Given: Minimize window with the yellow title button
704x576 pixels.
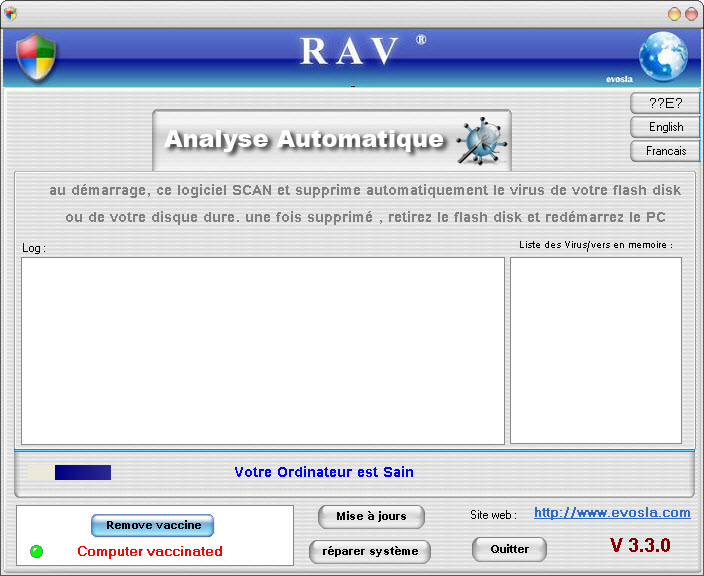Looking at the screenshot, I should 674,14.
